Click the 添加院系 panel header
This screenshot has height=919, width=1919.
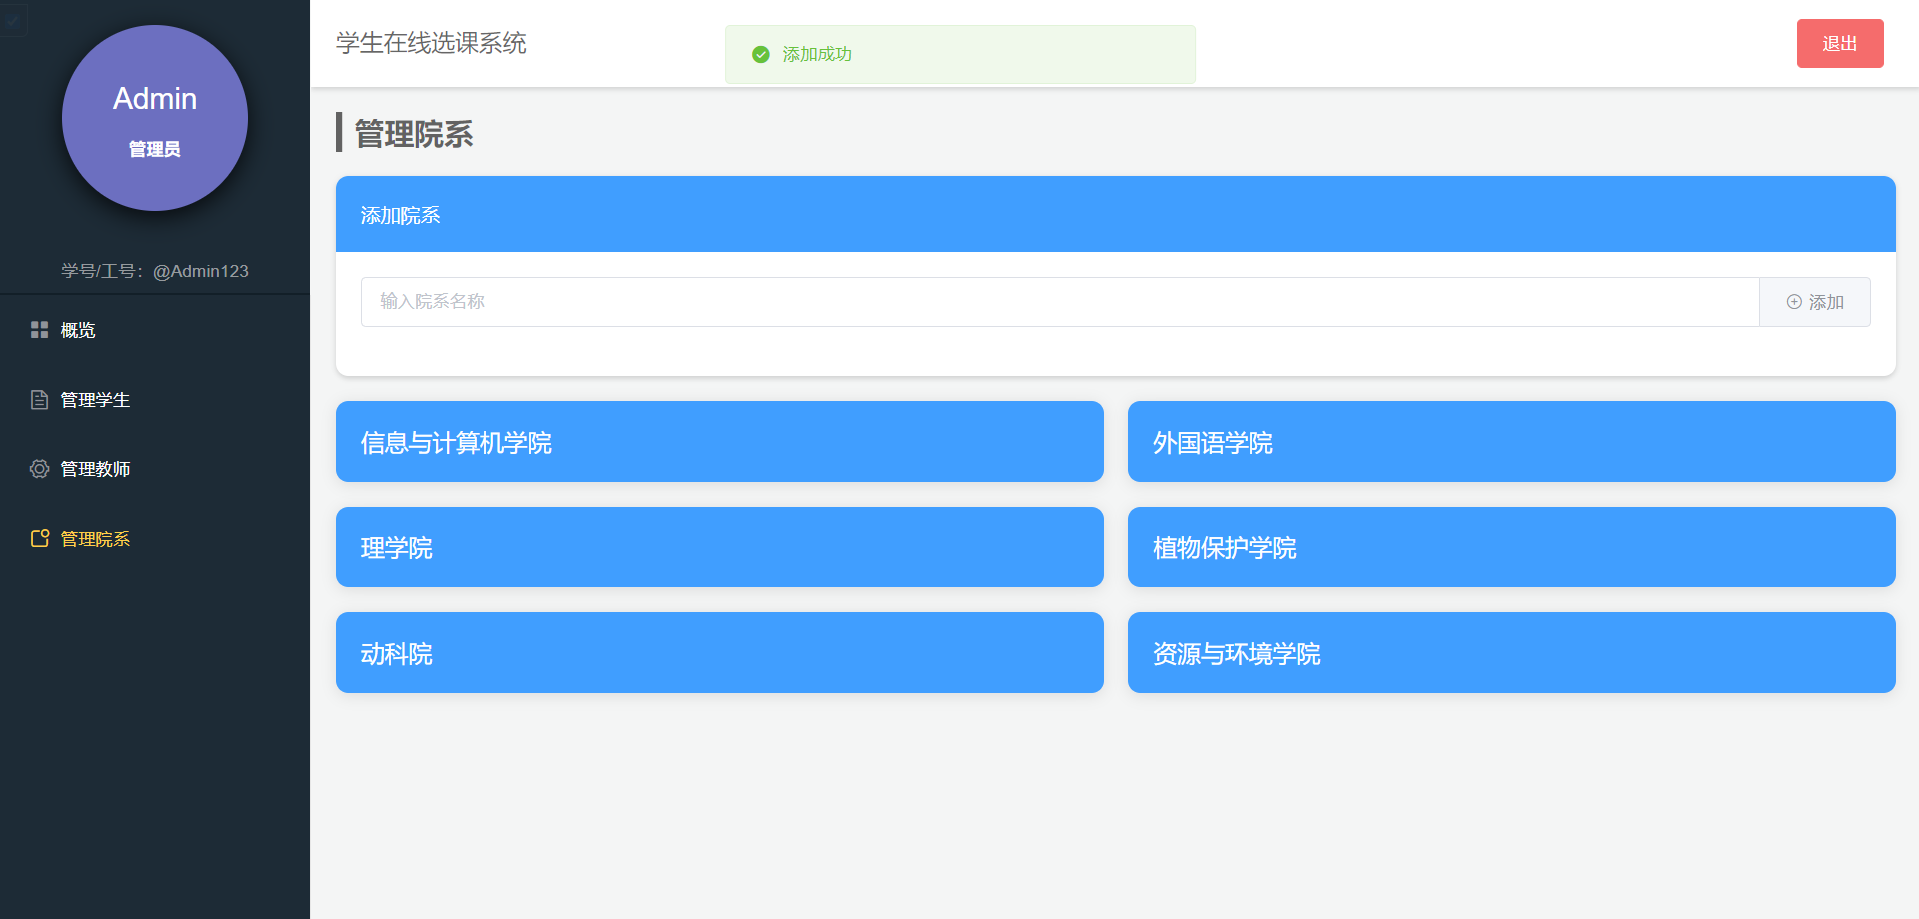[1116, 214]
